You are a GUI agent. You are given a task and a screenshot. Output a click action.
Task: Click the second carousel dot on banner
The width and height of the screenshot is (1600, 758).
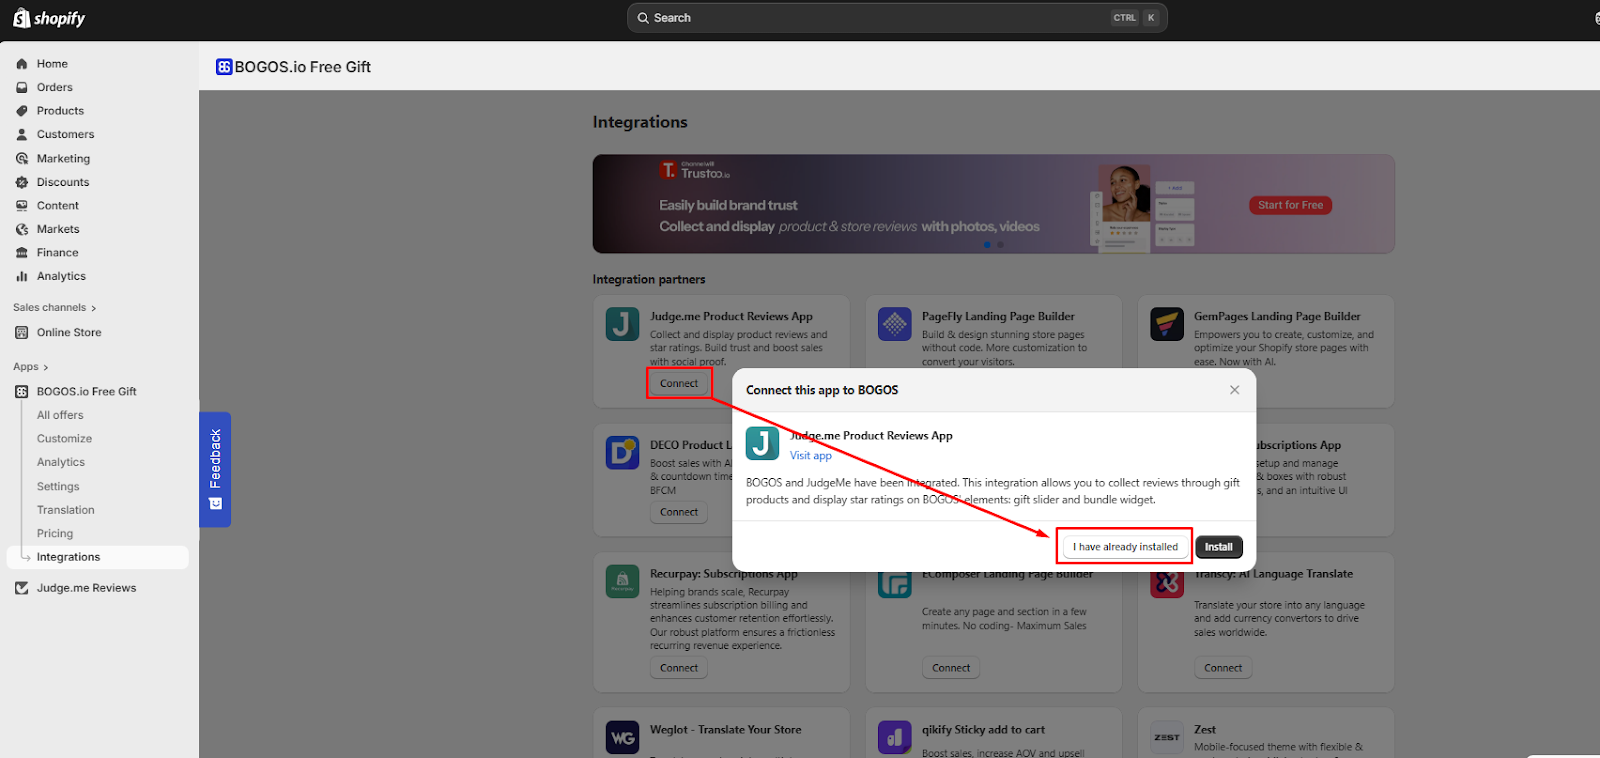pyautogui.click(x=1000, y=244)
